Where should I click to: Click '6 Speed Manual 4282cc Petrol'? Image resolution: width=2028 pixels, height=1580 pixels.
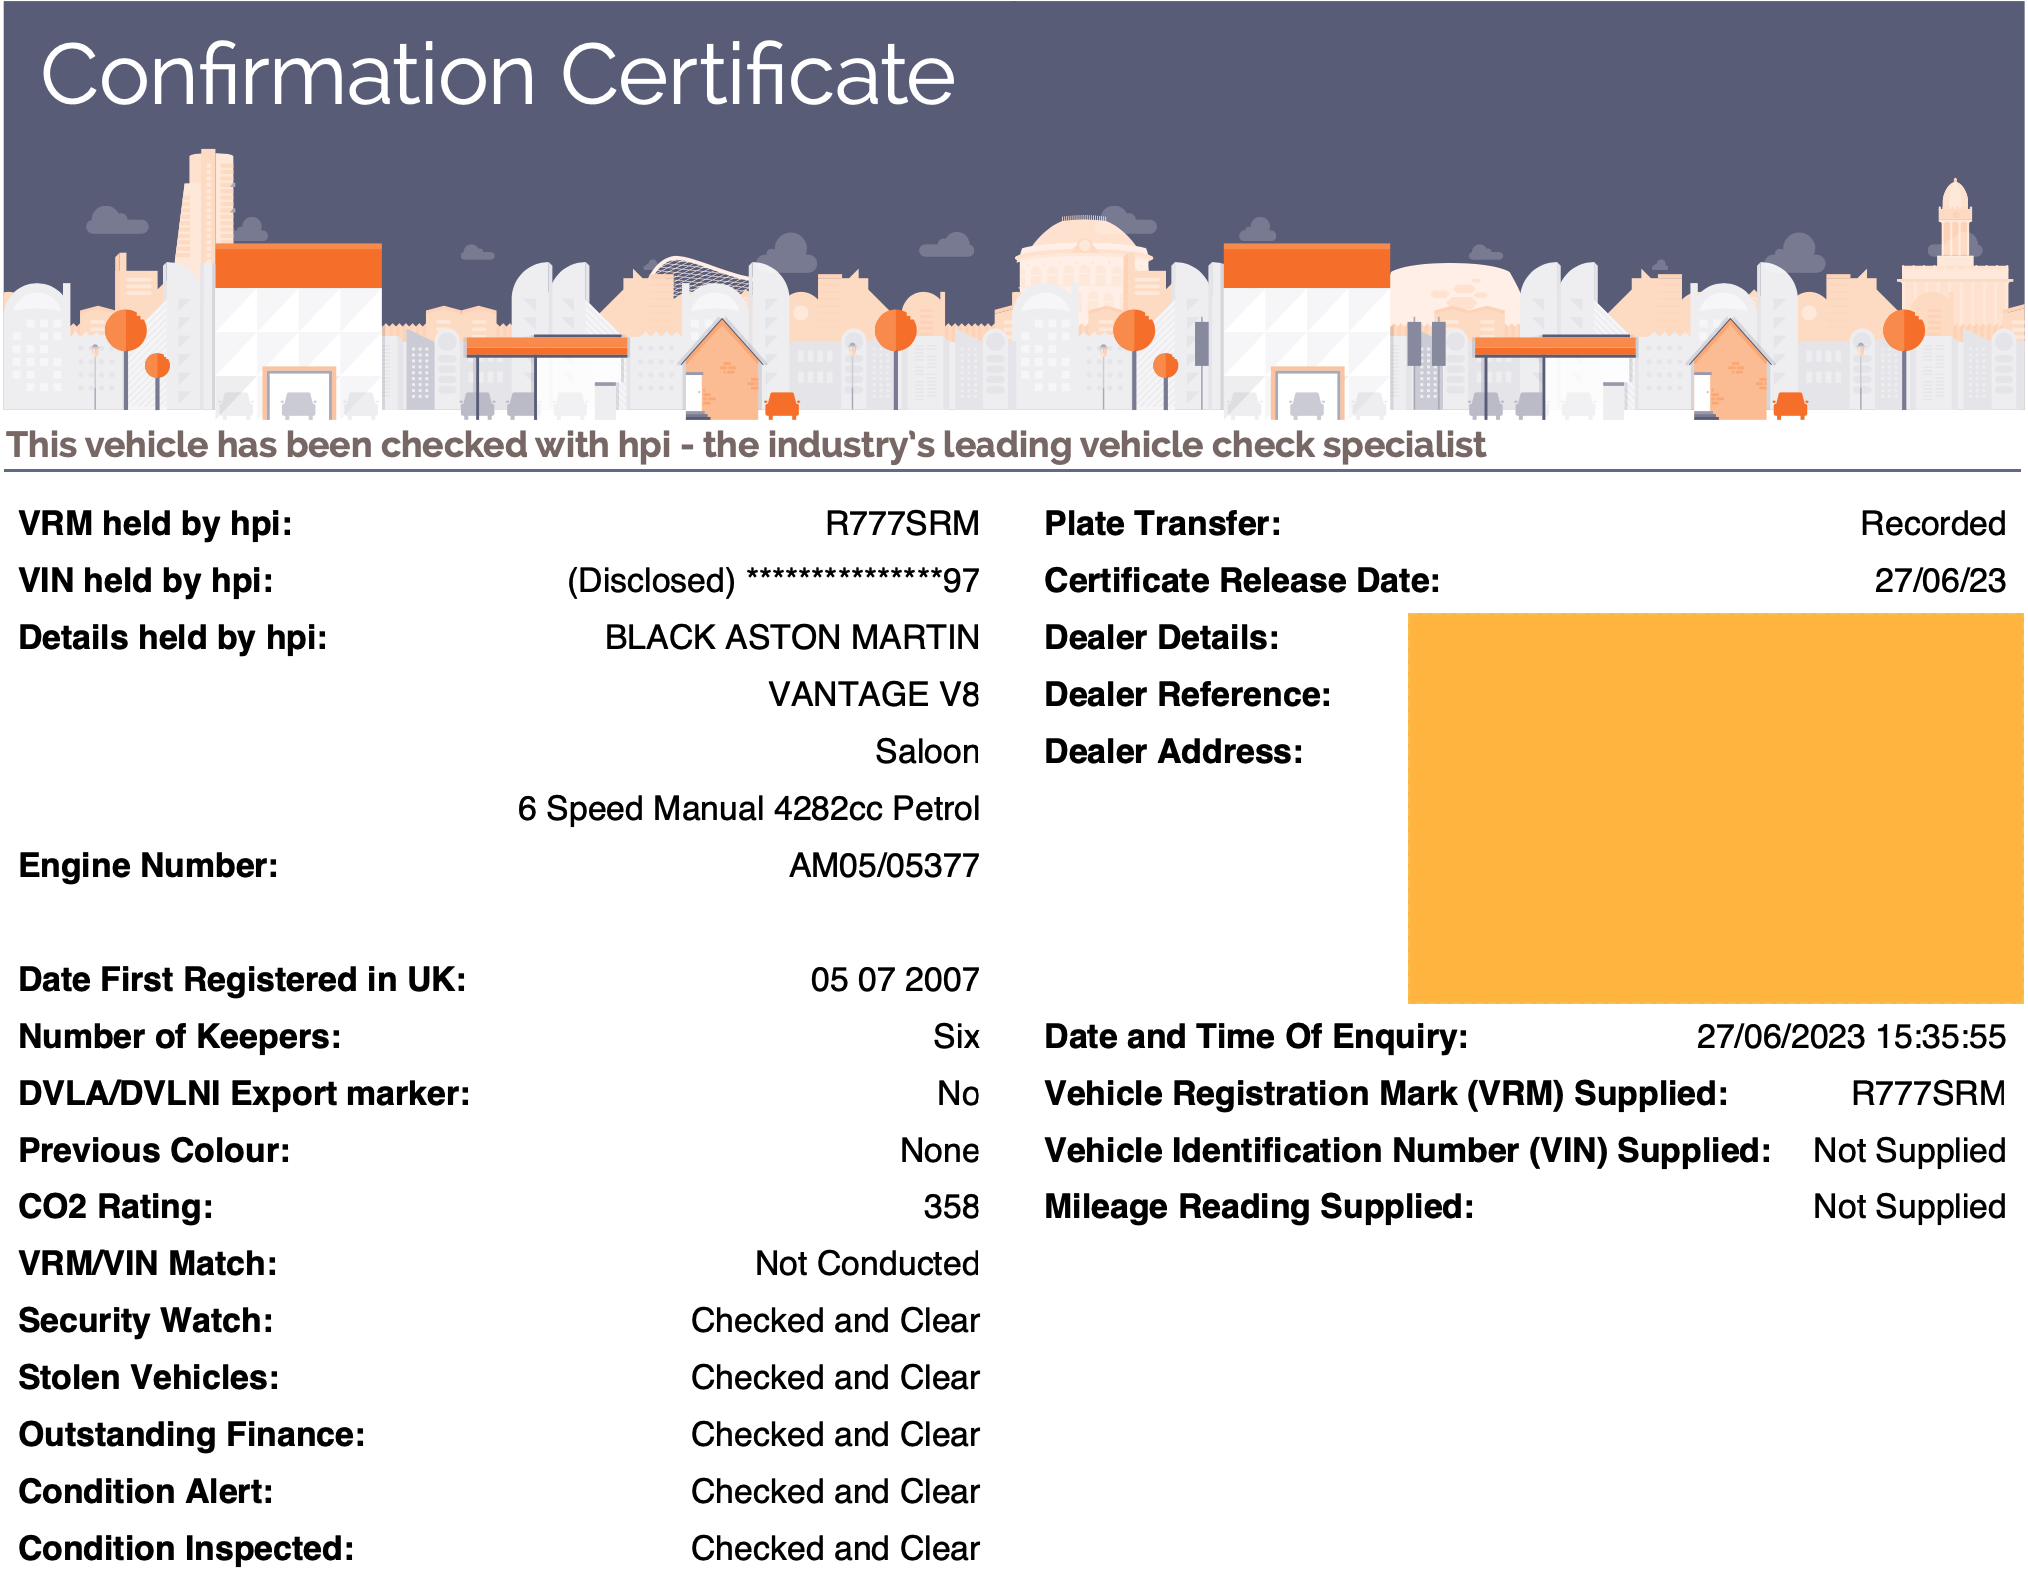coord(748,809)
